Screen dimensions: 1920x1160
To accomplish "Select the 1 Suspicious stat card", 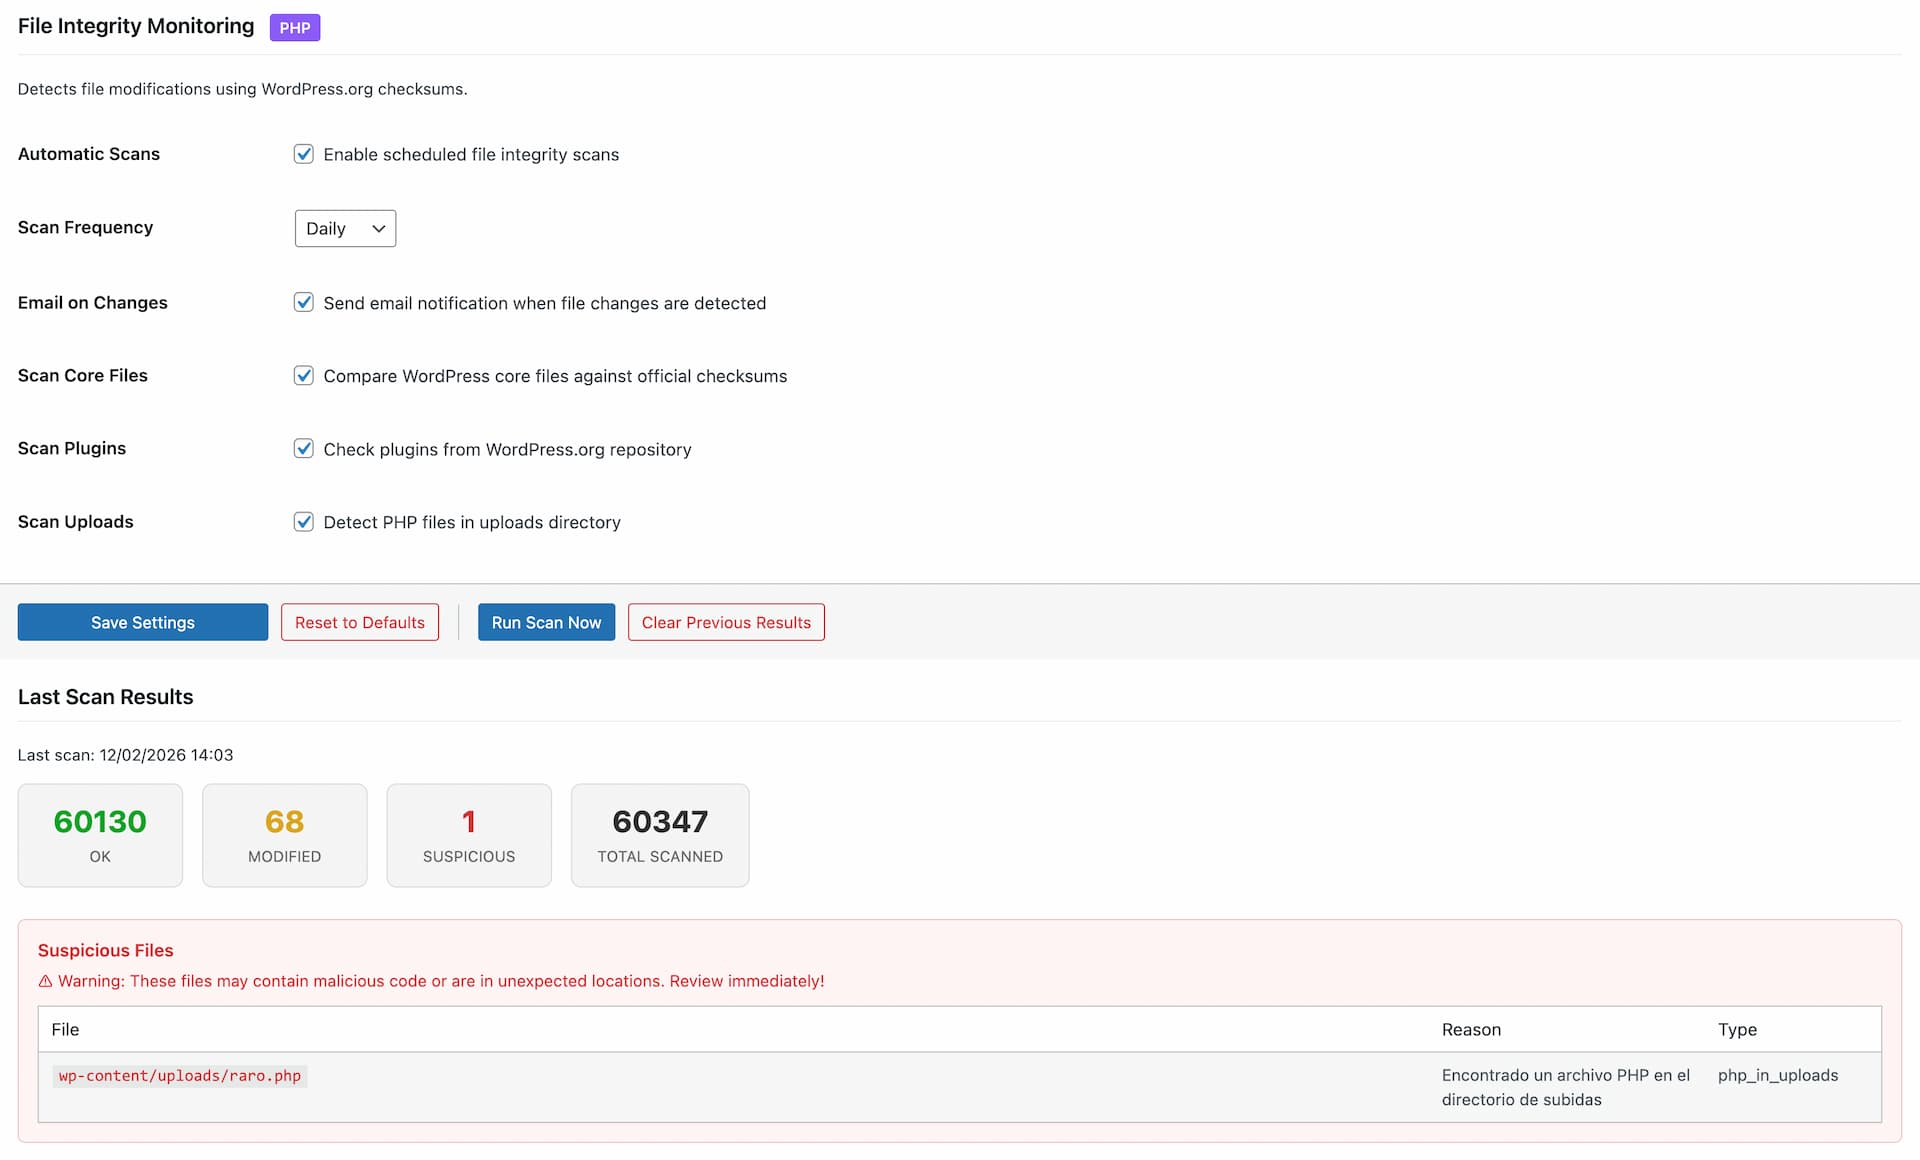I will 469,835.
